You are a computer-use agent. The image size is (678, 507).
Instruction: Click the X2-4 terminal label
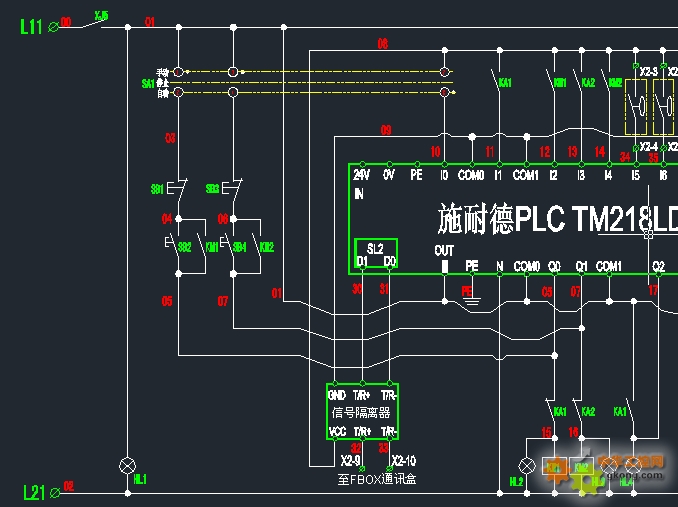coord(649,147)
